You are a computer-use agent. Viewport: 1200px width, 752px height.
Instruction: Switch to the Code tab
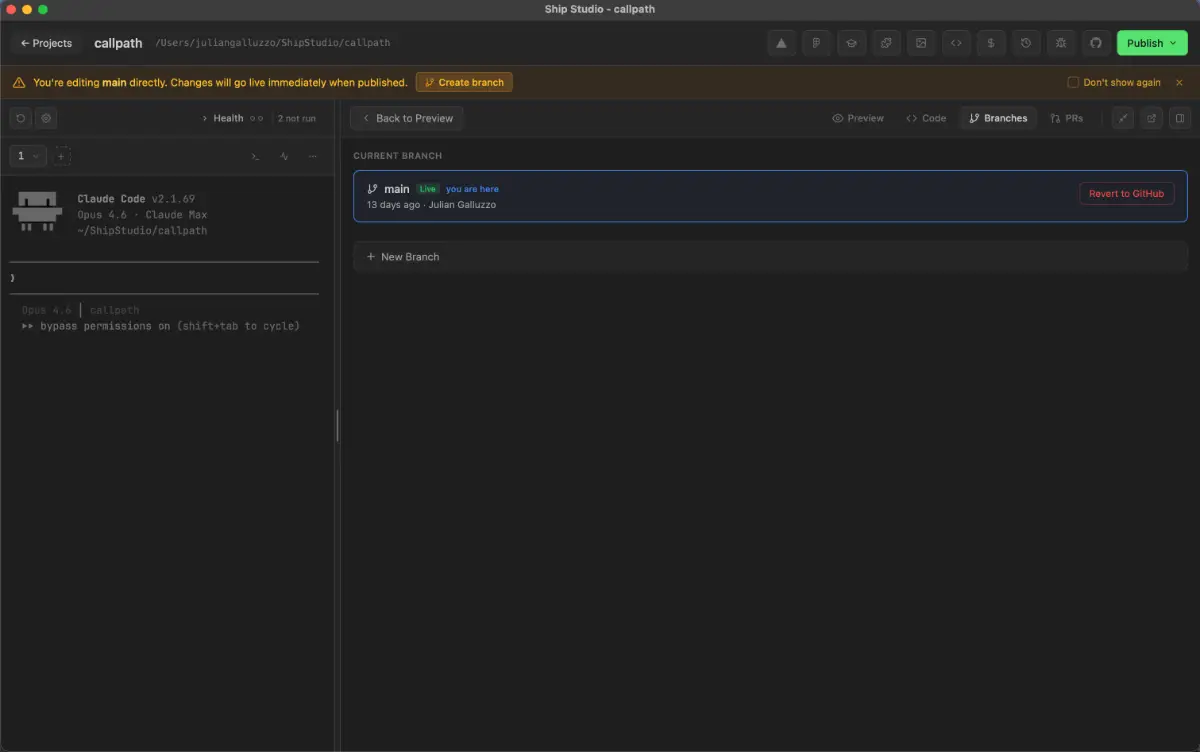(926, 118)
